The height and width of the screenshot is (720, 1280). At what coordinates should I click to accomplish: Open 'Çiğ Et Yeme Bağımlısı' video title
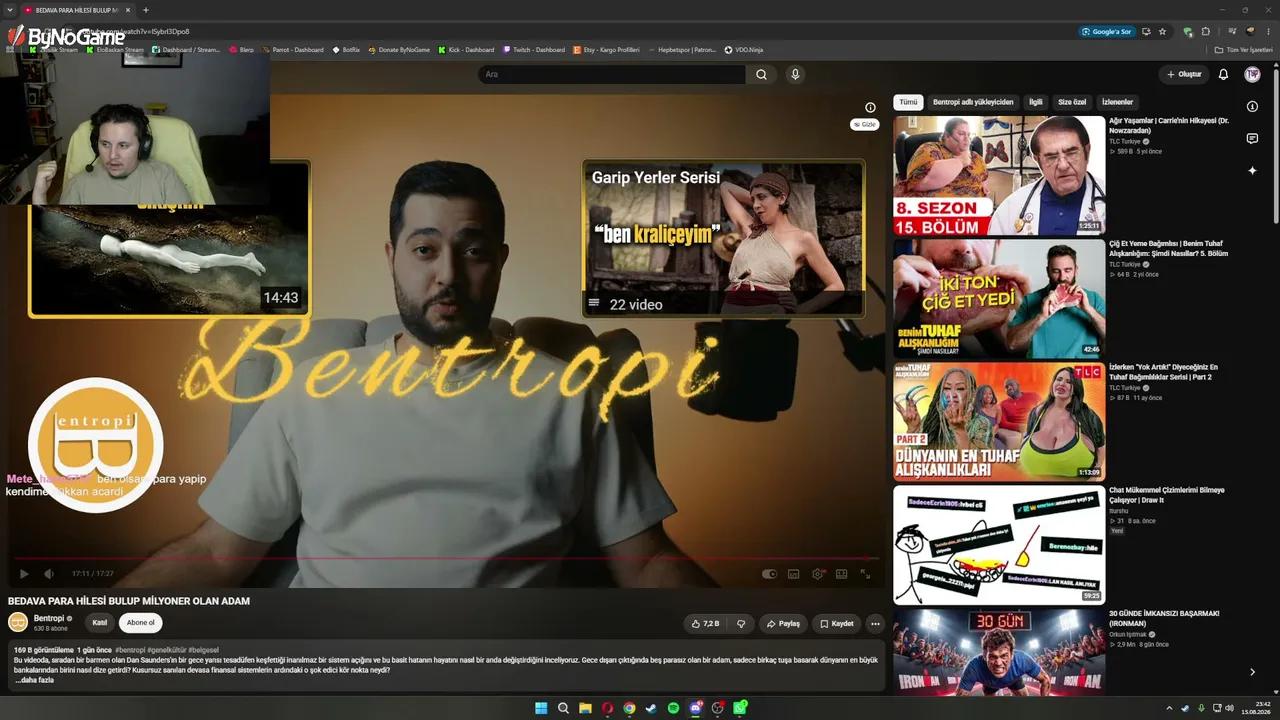coord(1168,248)
